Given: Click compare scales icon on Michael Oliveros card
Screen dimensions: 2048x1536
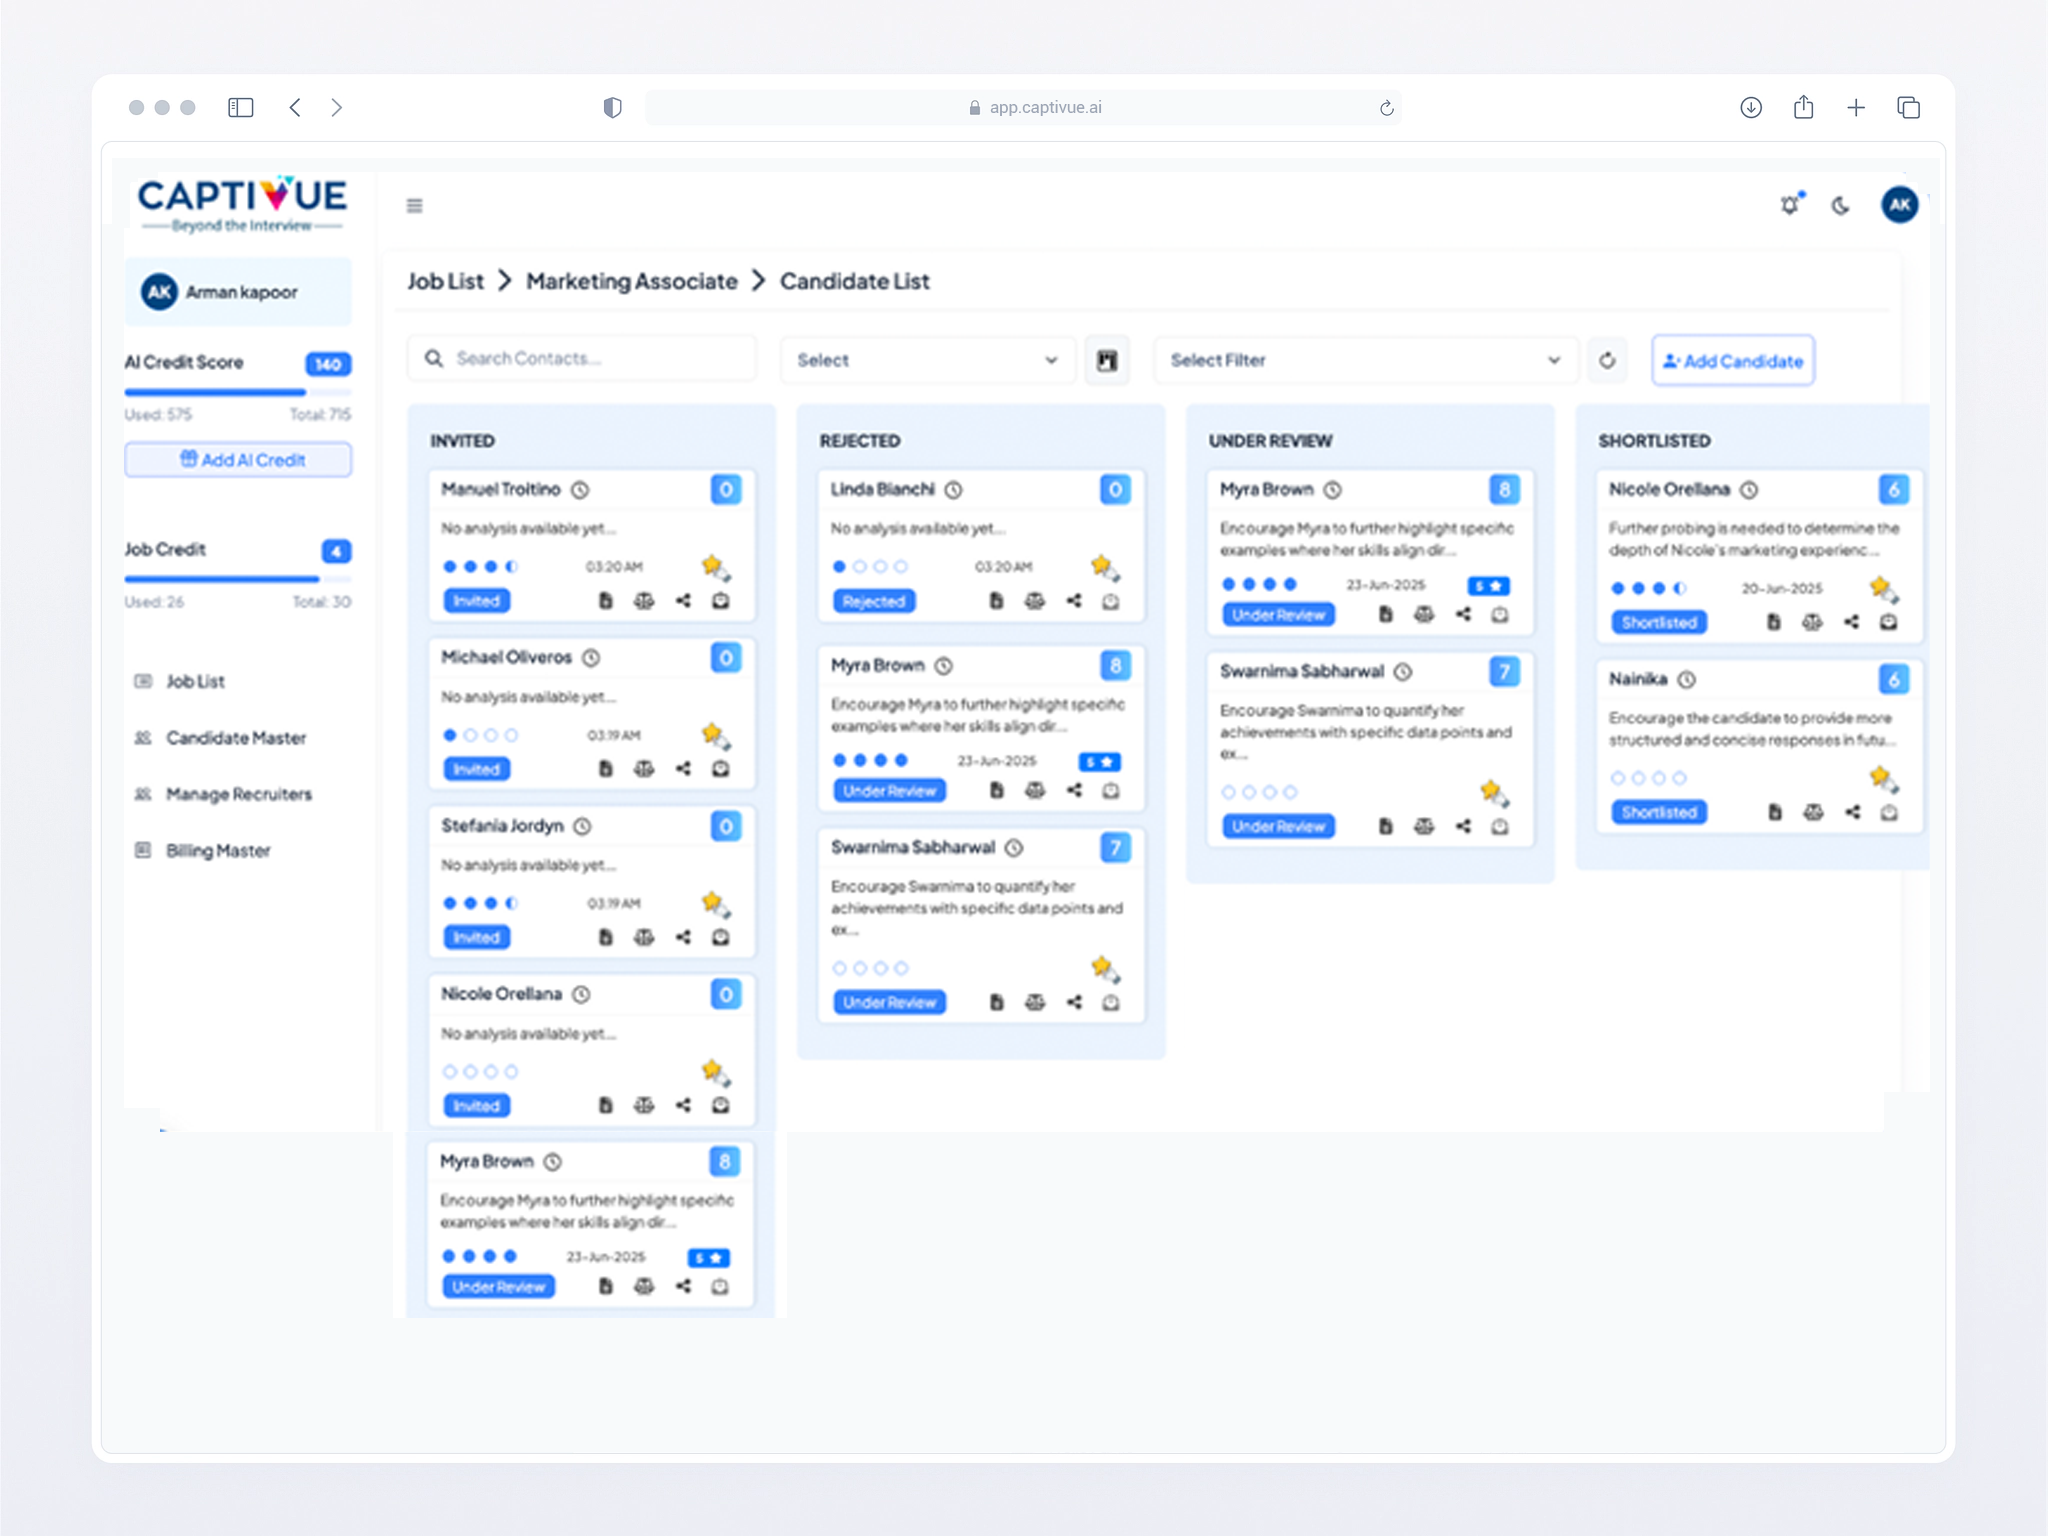Looking at the screenshot, I should [x=644, y=769].
